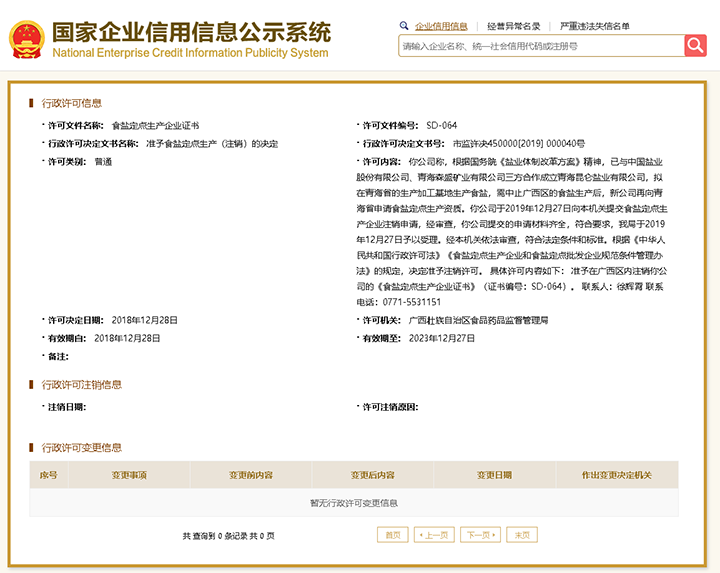Focus the enterprise name search field

click(x=540, y=46)
